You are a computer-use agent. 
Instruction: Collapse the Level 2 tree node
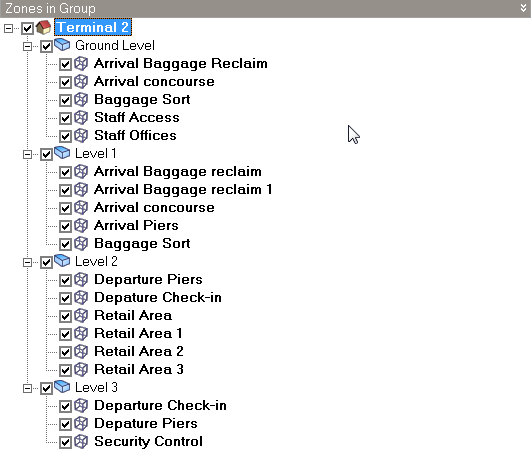click(x=27, y=262)
